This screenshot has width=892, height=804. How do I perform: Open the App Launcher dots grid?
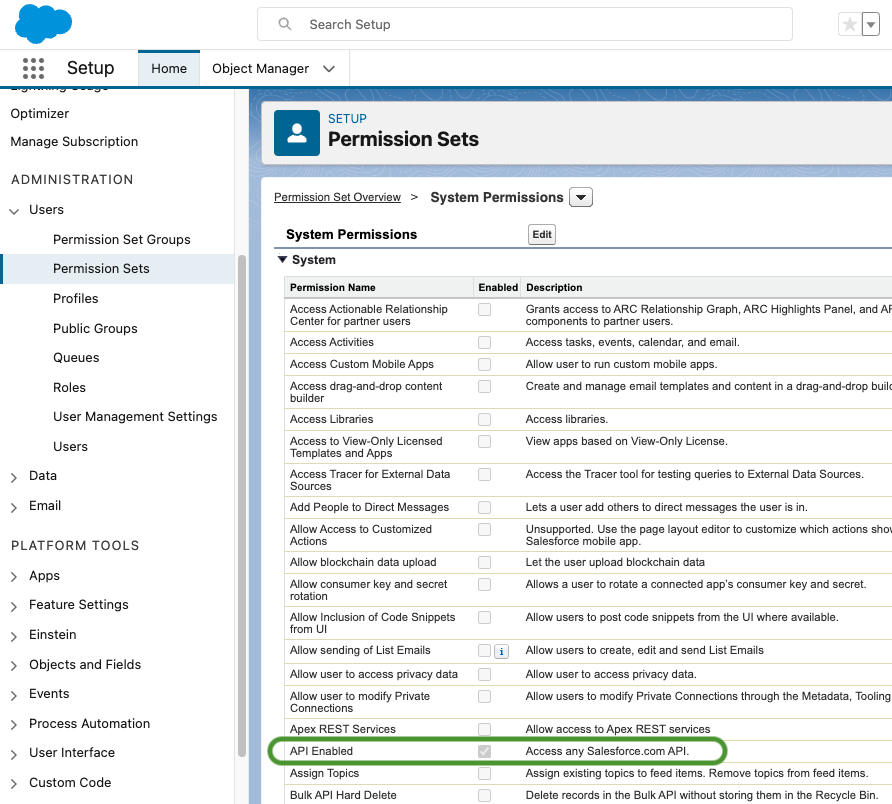(33, 68)
